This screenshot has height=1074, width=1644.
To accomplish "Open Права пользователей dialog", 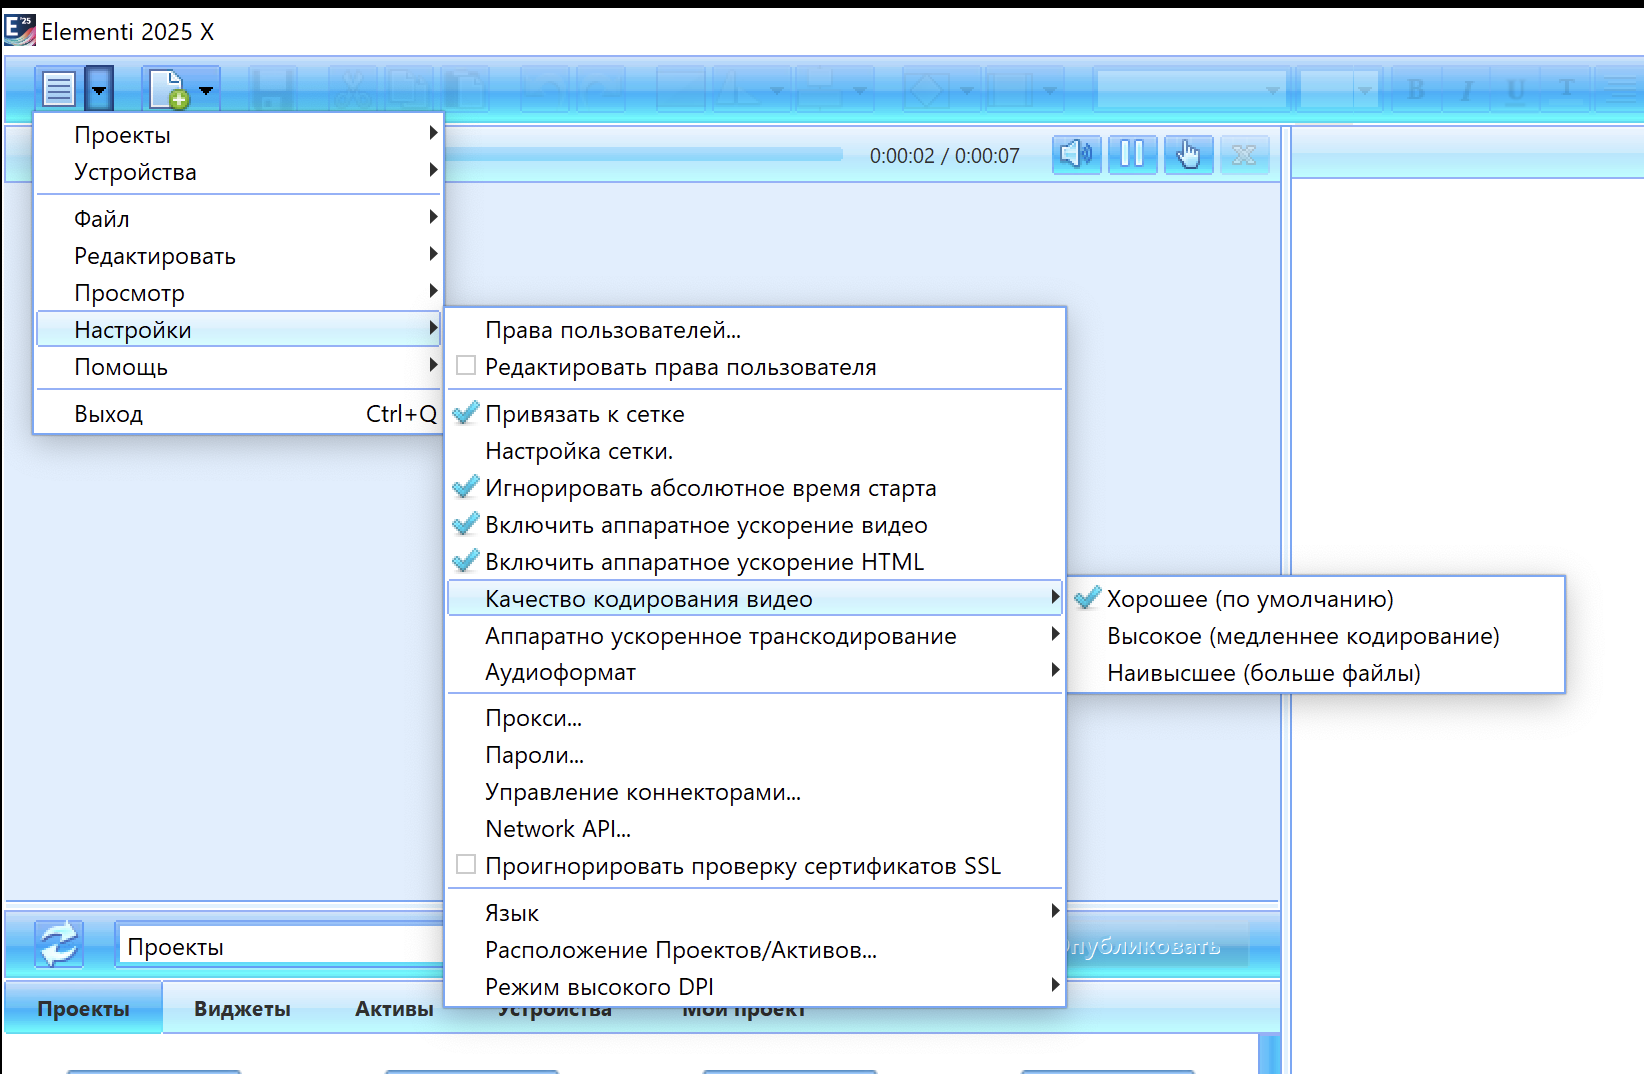I will 755,330.
